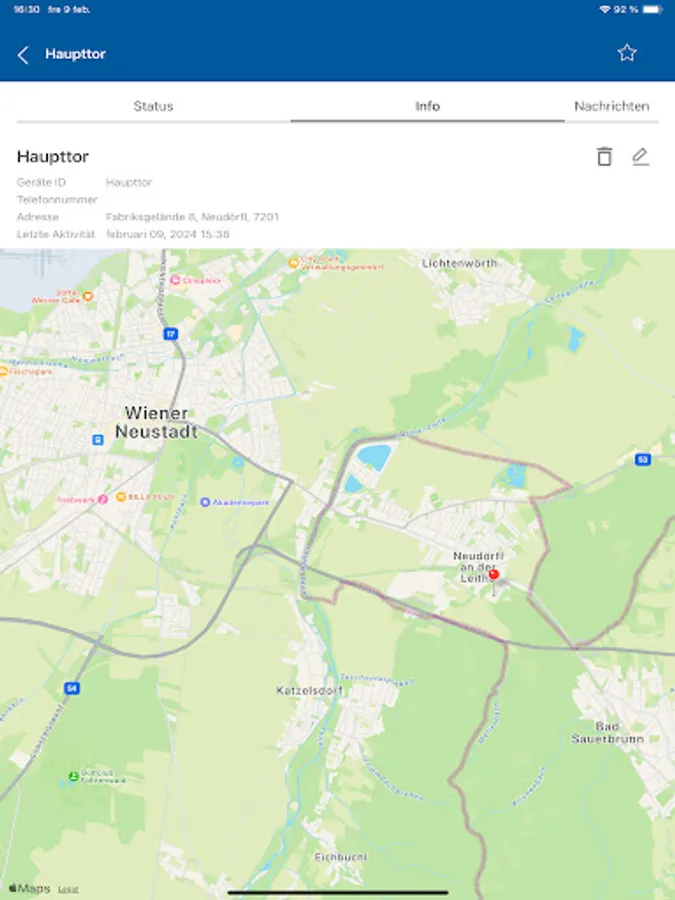The width and height of the screenshot is (675, 900).
Task: Tap the back arrow next to Haupttor
Action: pyautogui.click(x=23, y=55)
